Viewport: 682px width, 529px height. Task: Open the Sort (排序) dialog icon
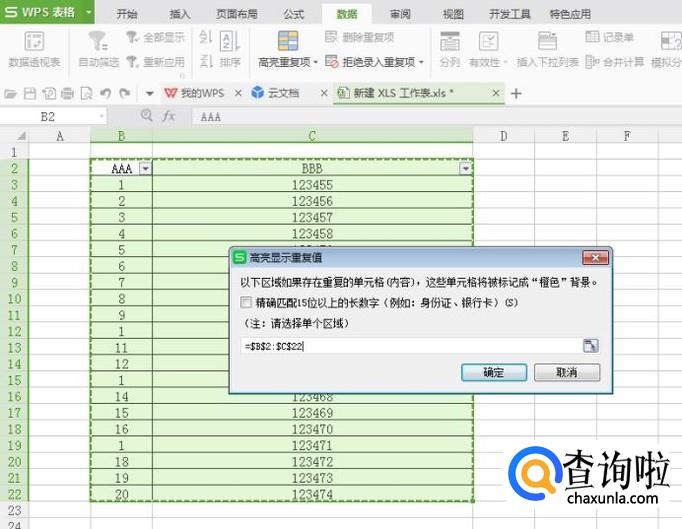coord(230,41)
